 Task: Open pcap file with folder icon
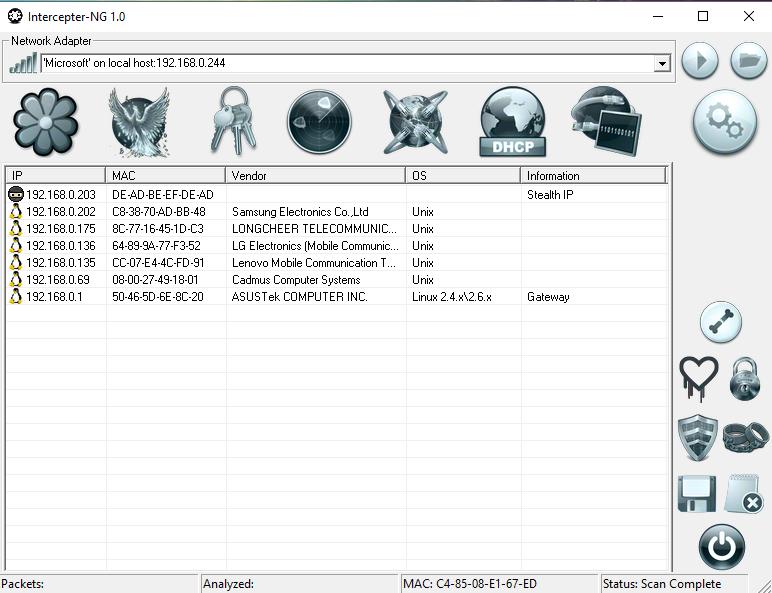(748, 61)
